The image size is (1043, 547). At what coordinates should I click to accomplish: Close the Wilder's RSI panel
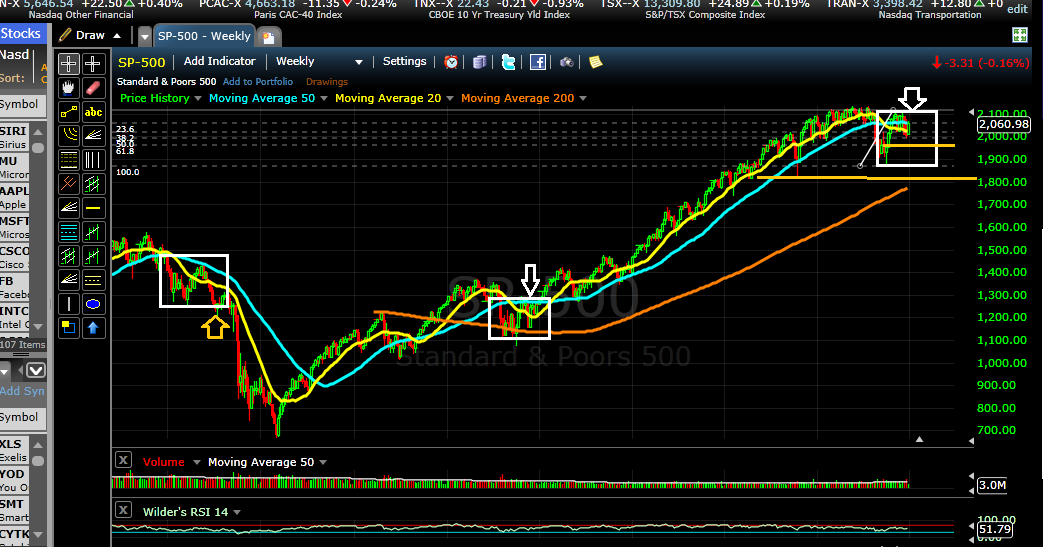coord(123,510)
